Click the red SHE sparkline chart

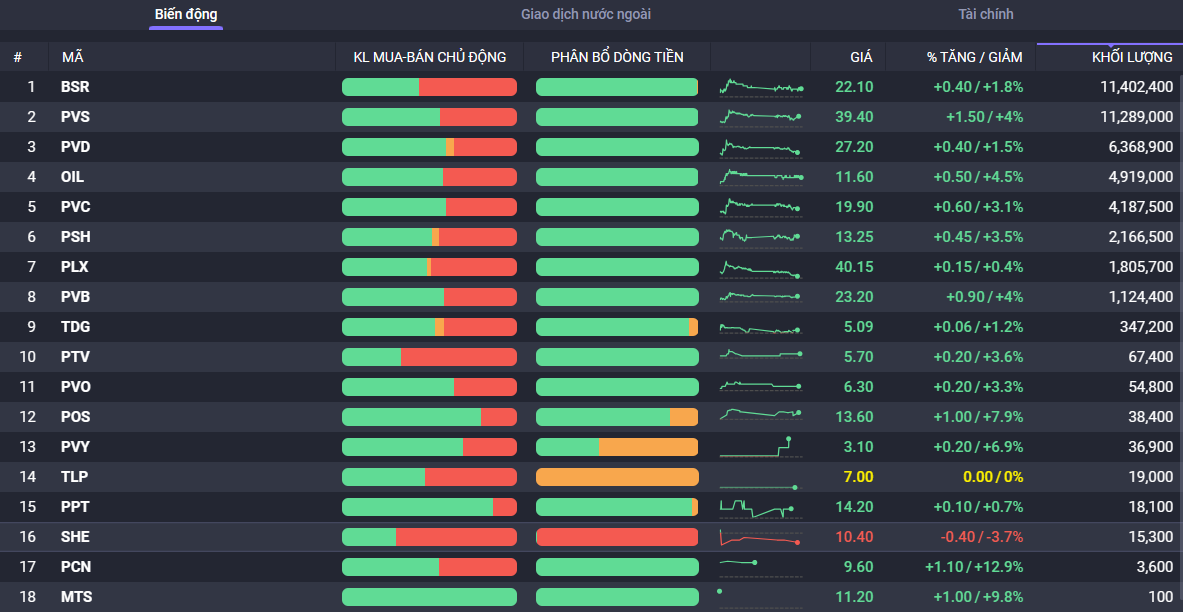(760, 538)
